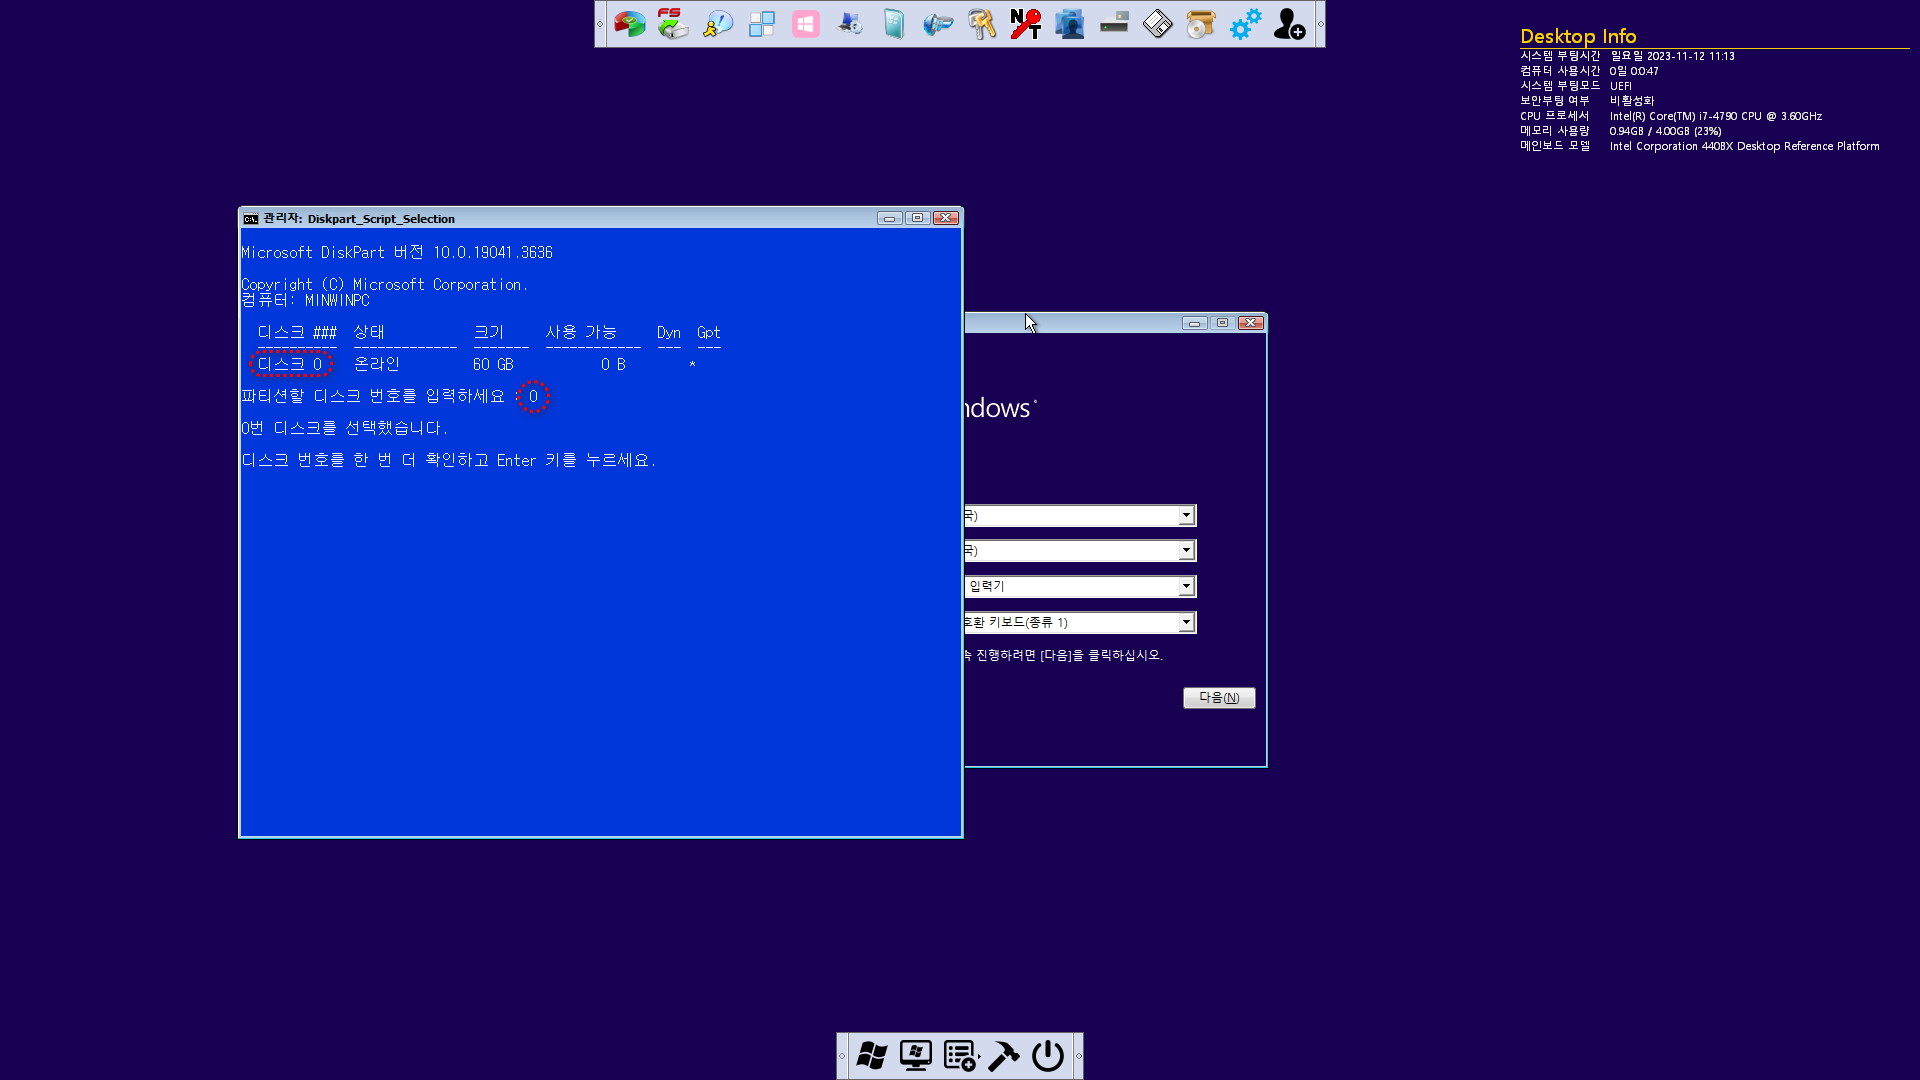The width and height of the screenshot is (1920, 1080).
Task: Click the monitor with Windows logo icon
Action: click(x=916, y=1056)
